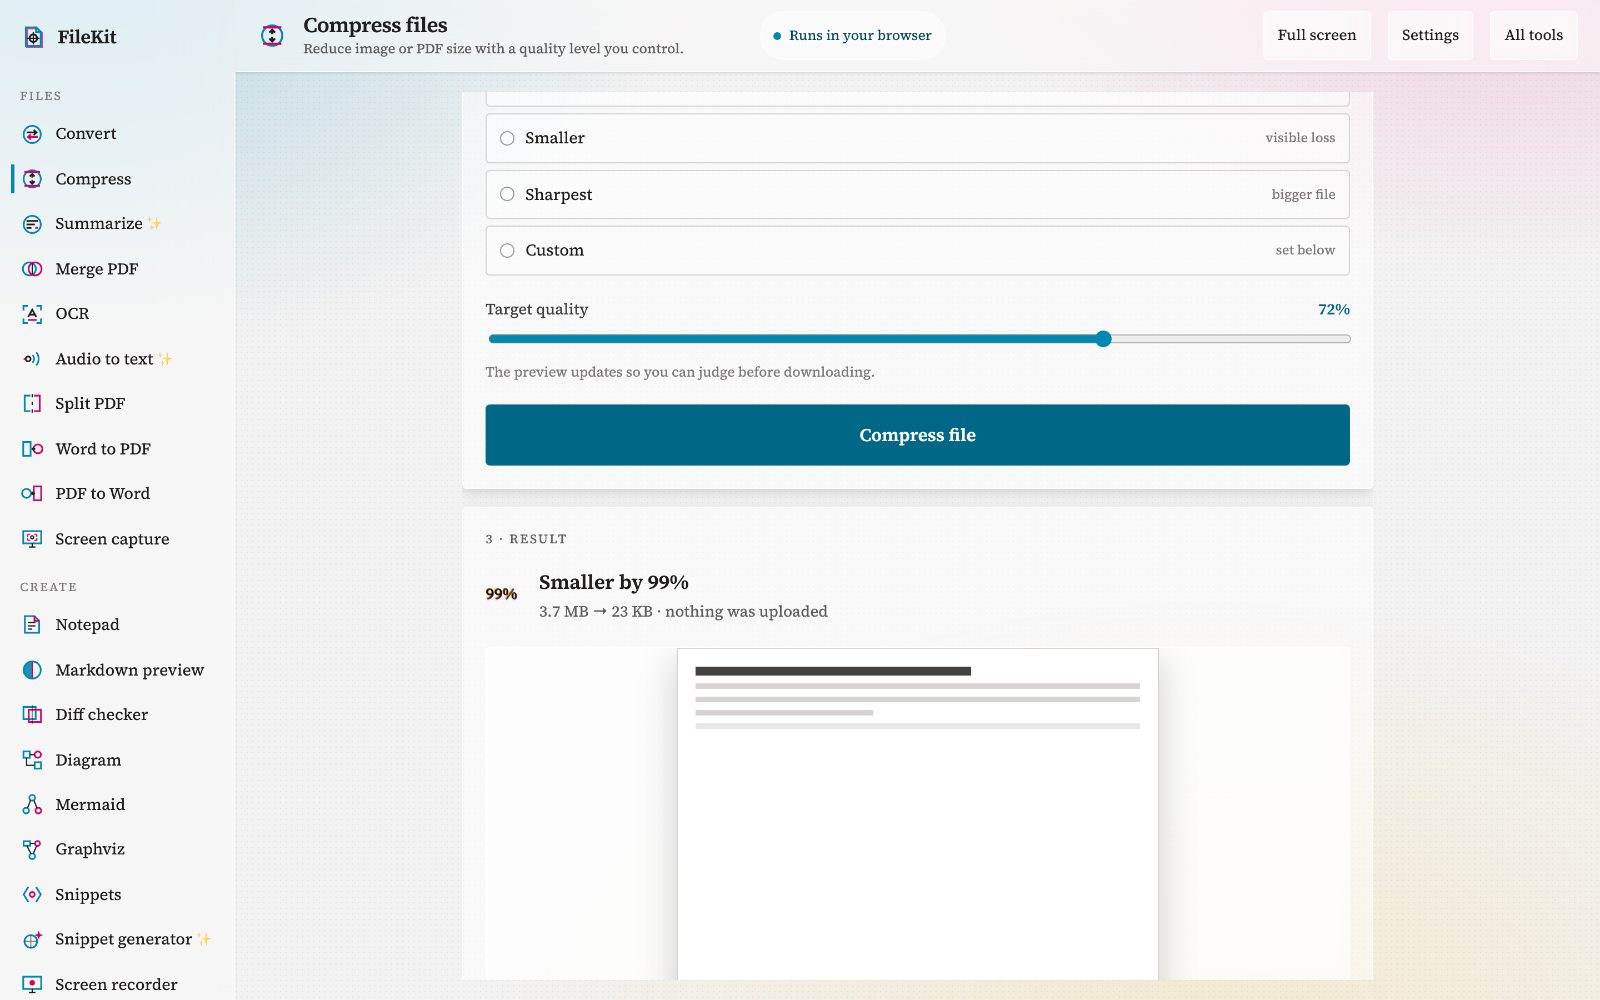
Task: Open Settings from the top bar
Action: (1430, 35)
